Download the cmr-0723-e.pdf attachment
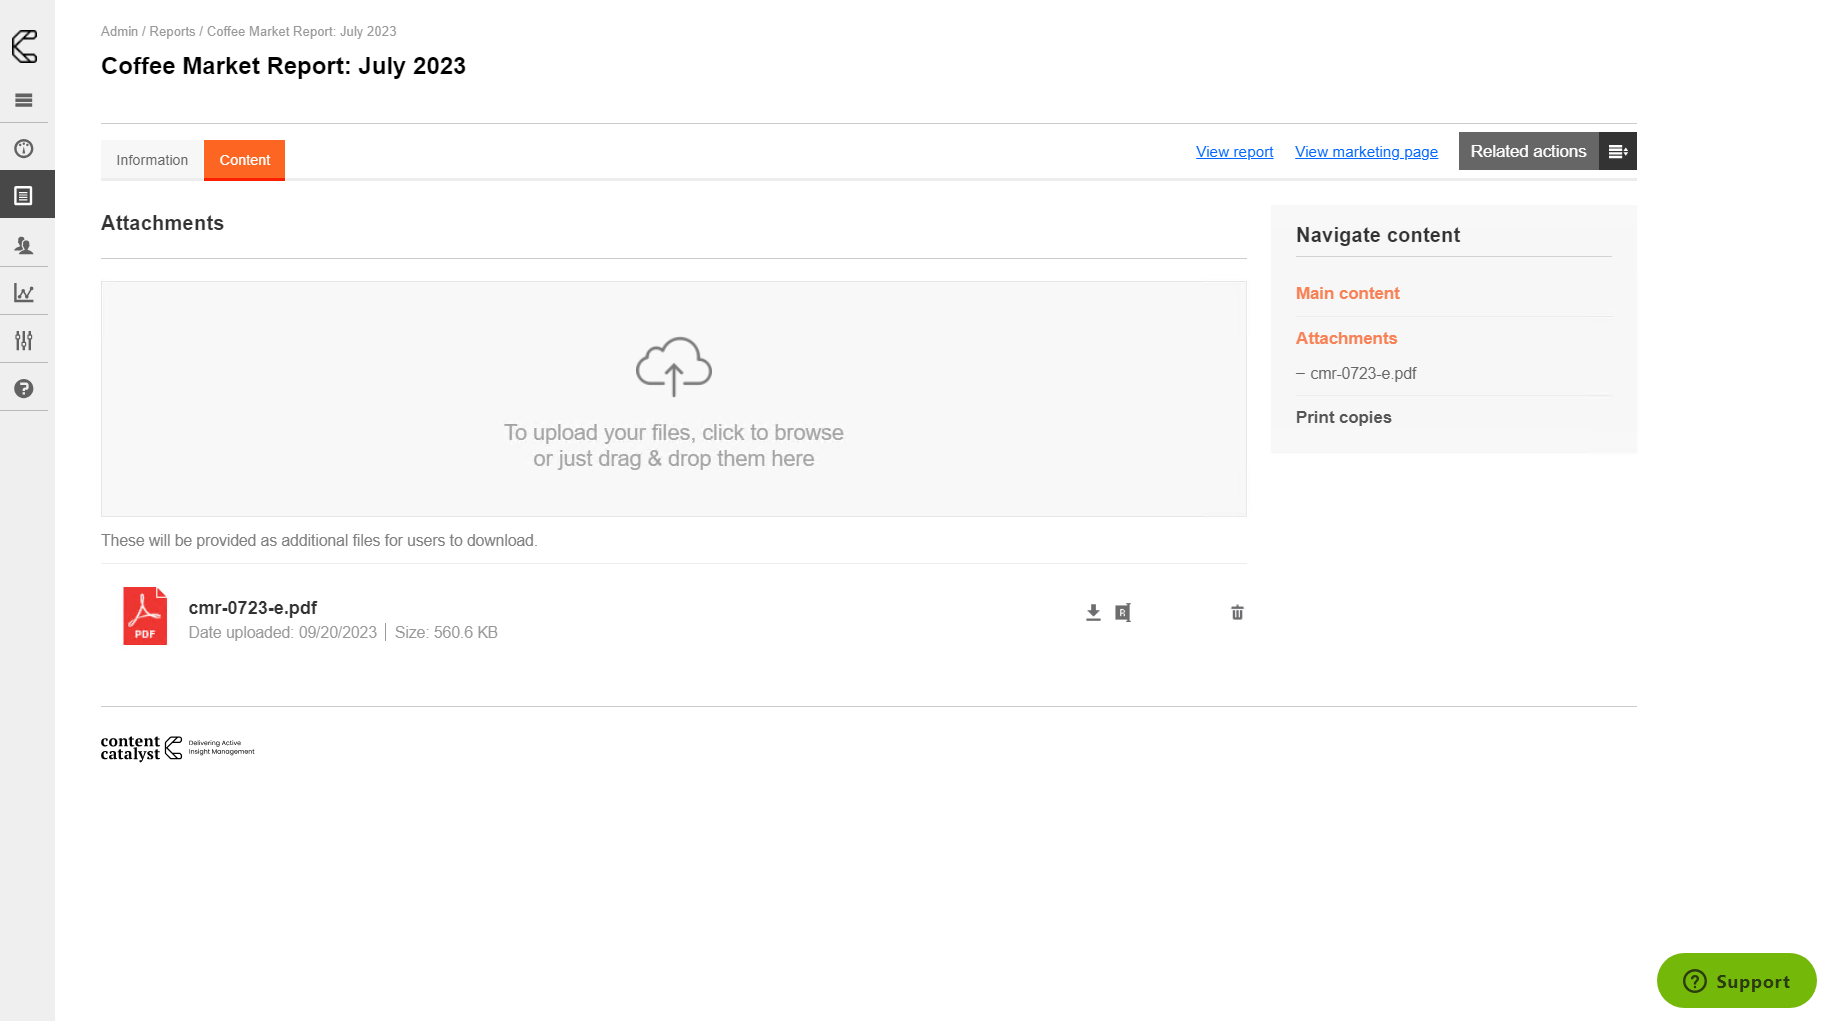The image size is (1834, 1021). tap(1093, 613)
